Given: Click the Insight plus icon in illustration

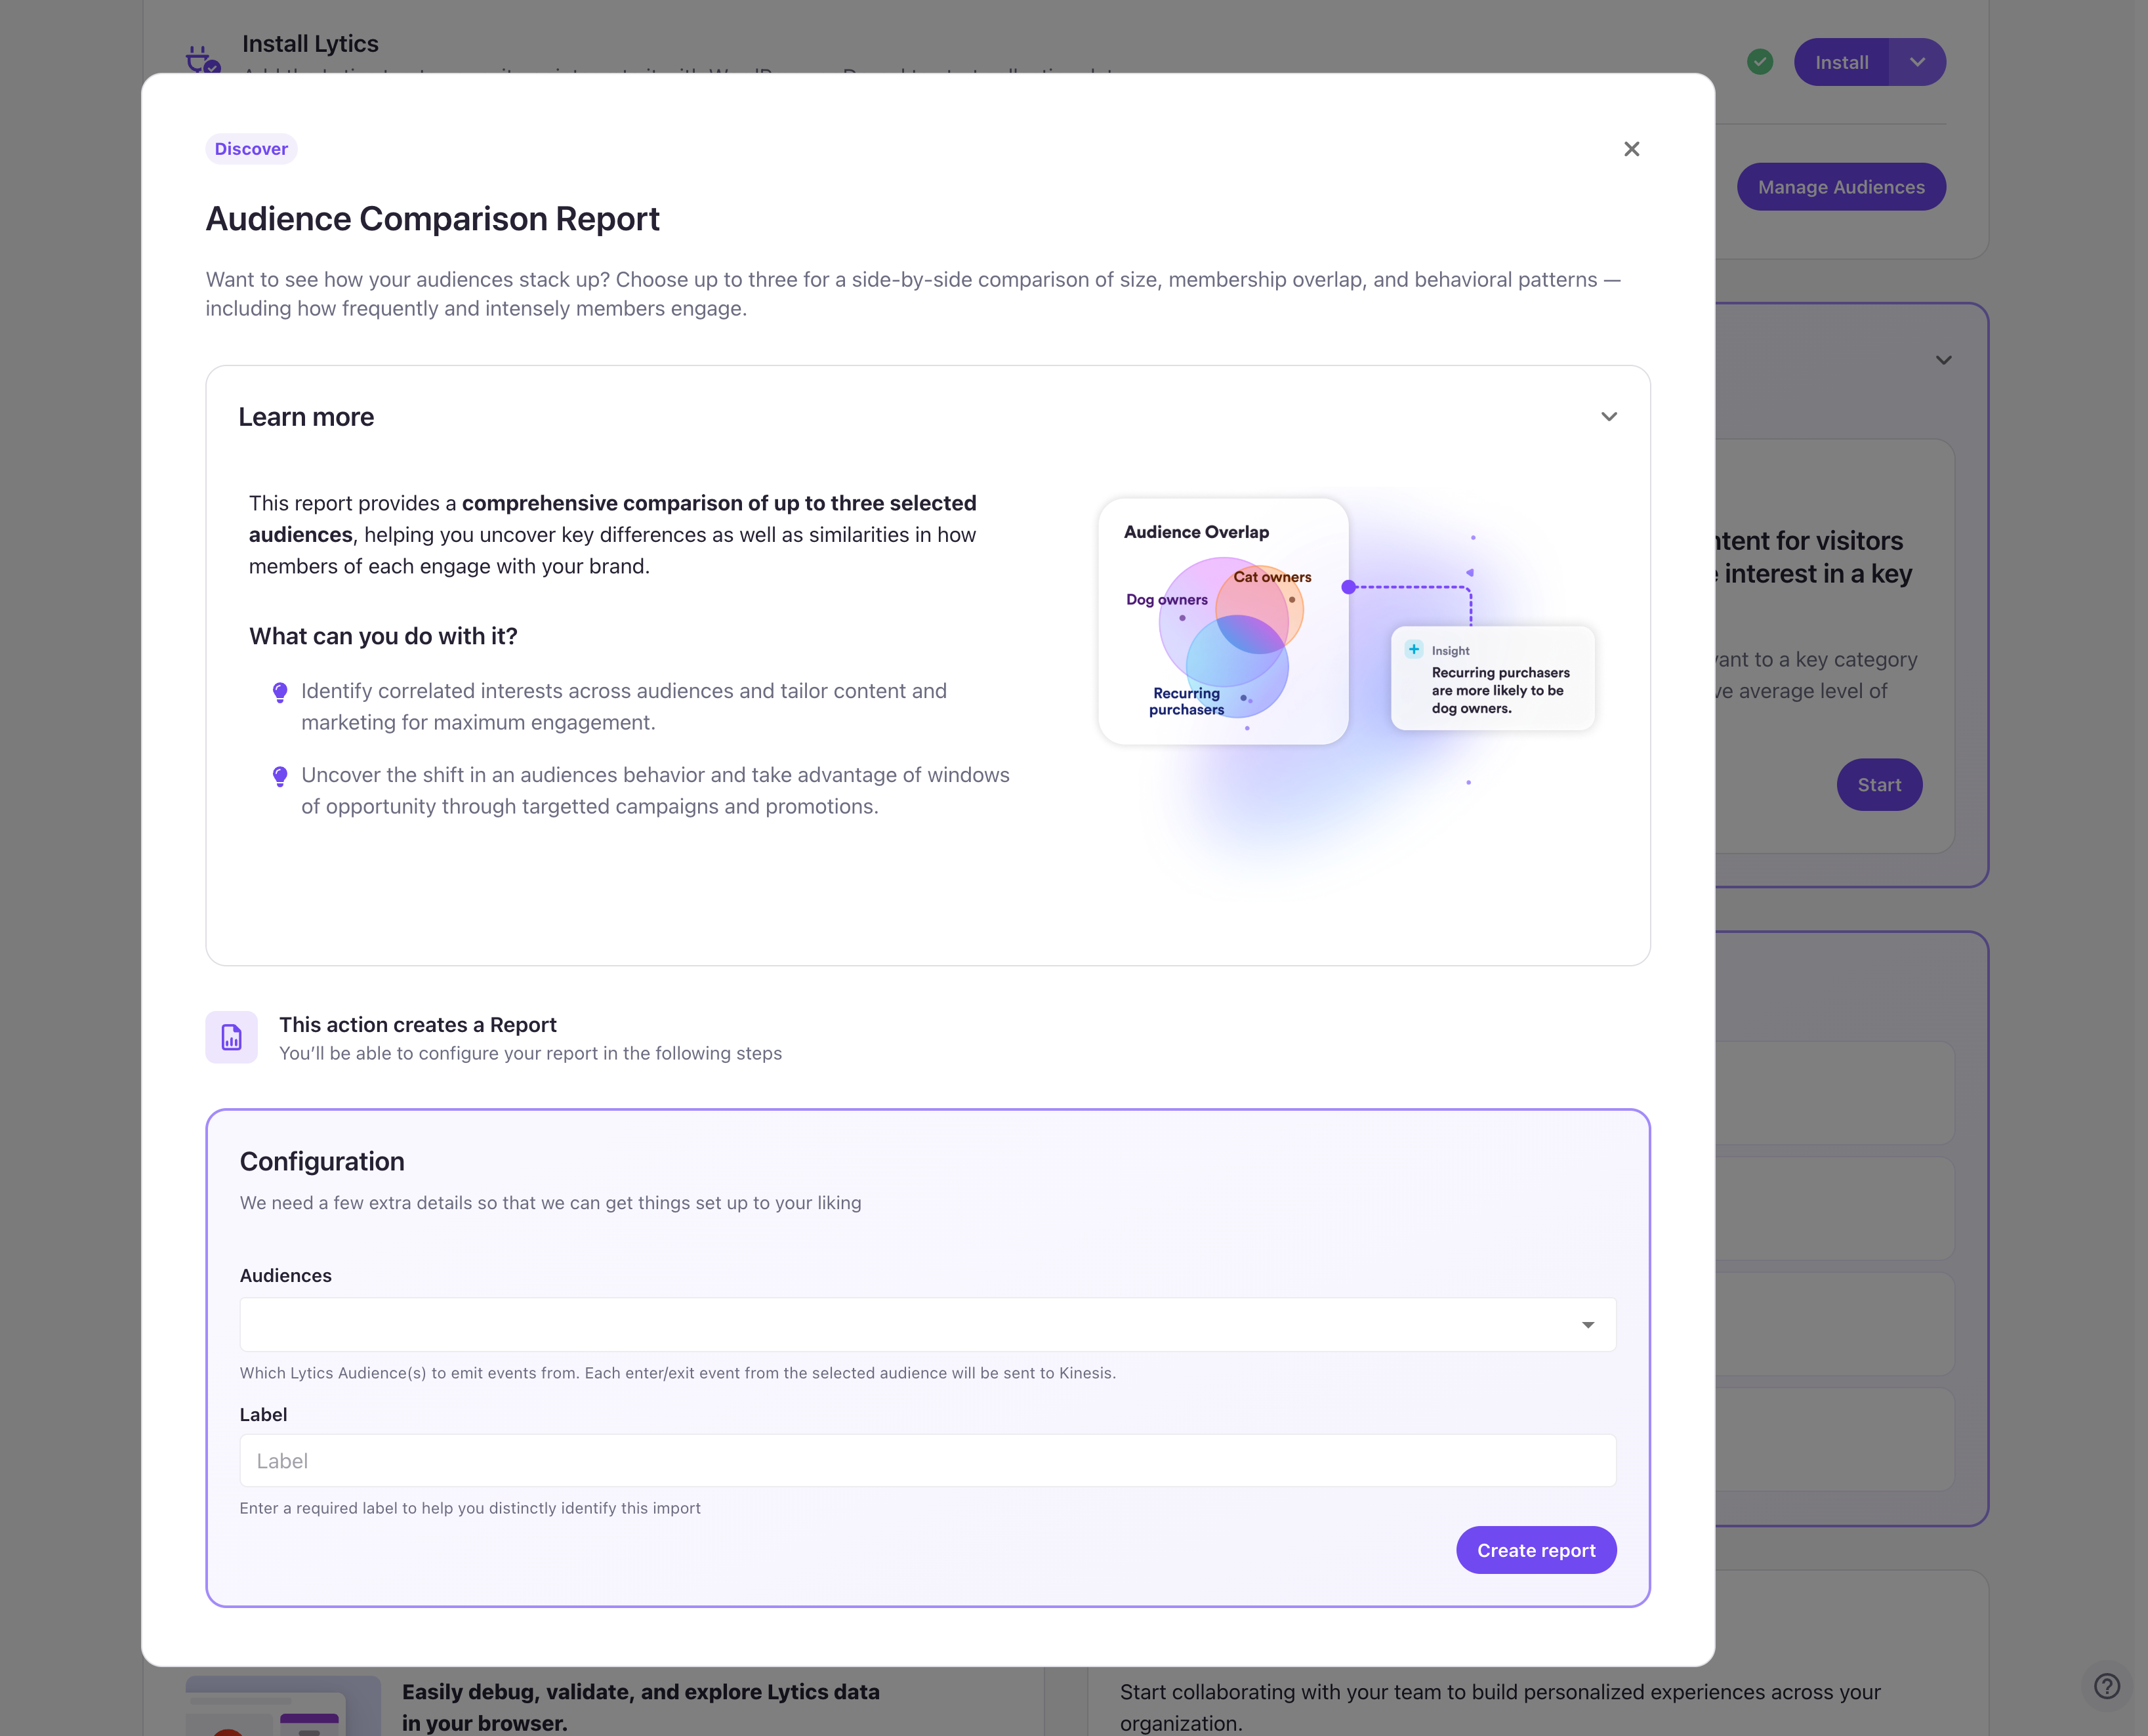Looking at the screenshot, I should pyautogui.click(x=1413, y=649).
